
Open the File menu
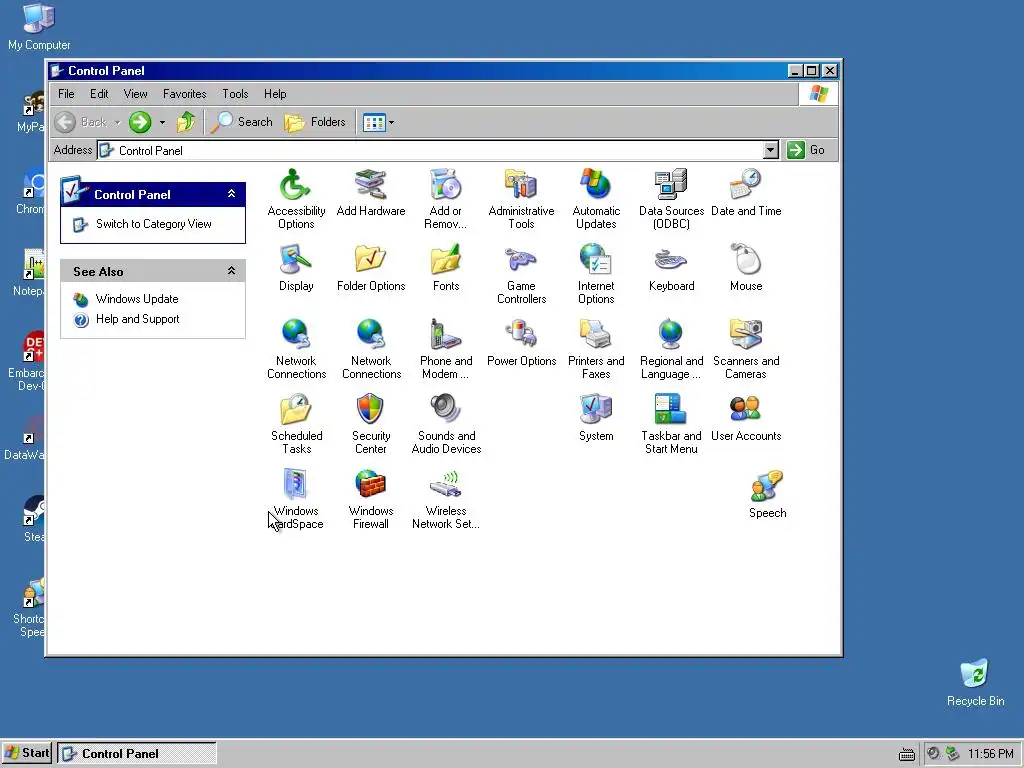click(66, 94)
